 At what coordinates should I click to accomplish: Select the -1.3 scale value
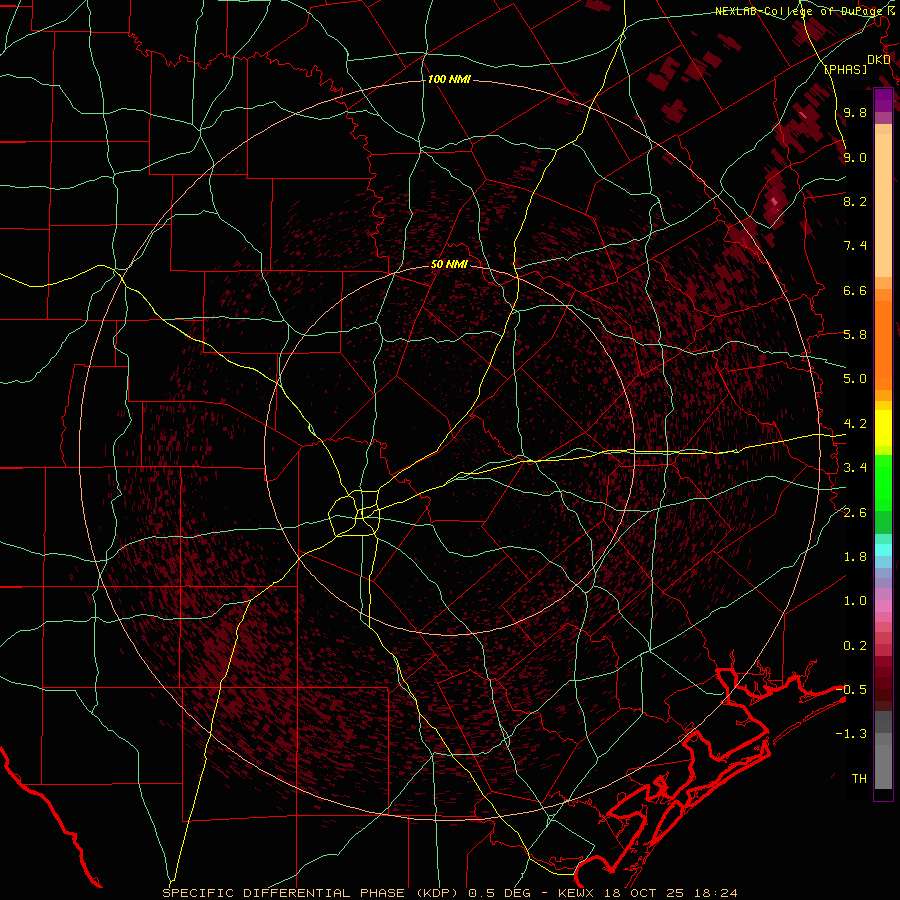pos(851,734)
